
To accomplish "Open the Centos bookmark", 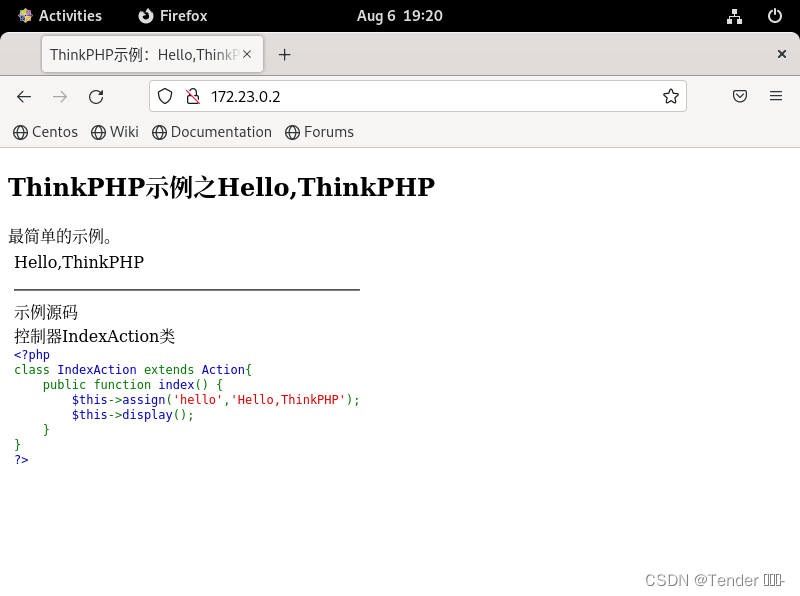I will point(45,131).
